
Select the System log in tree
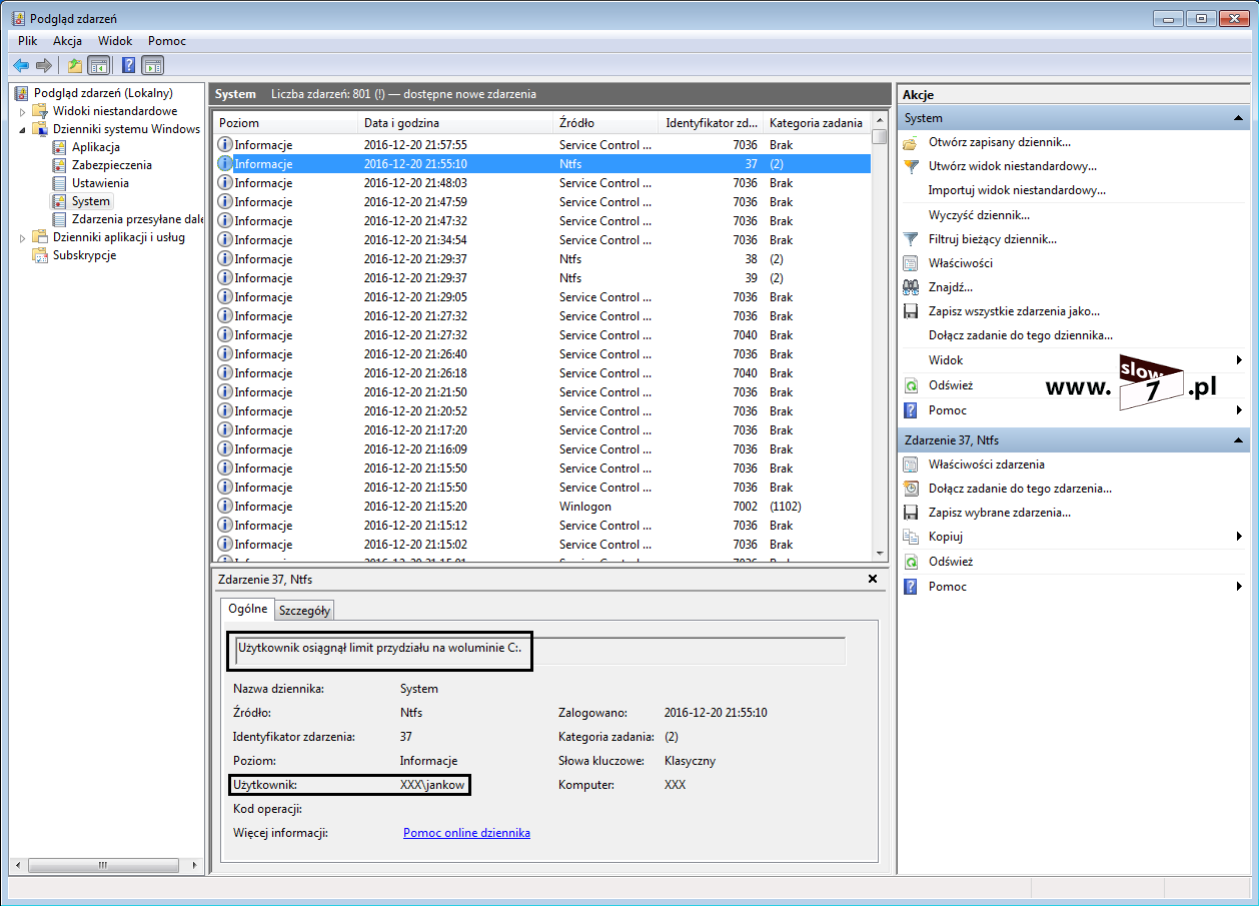tap(91, 201)
